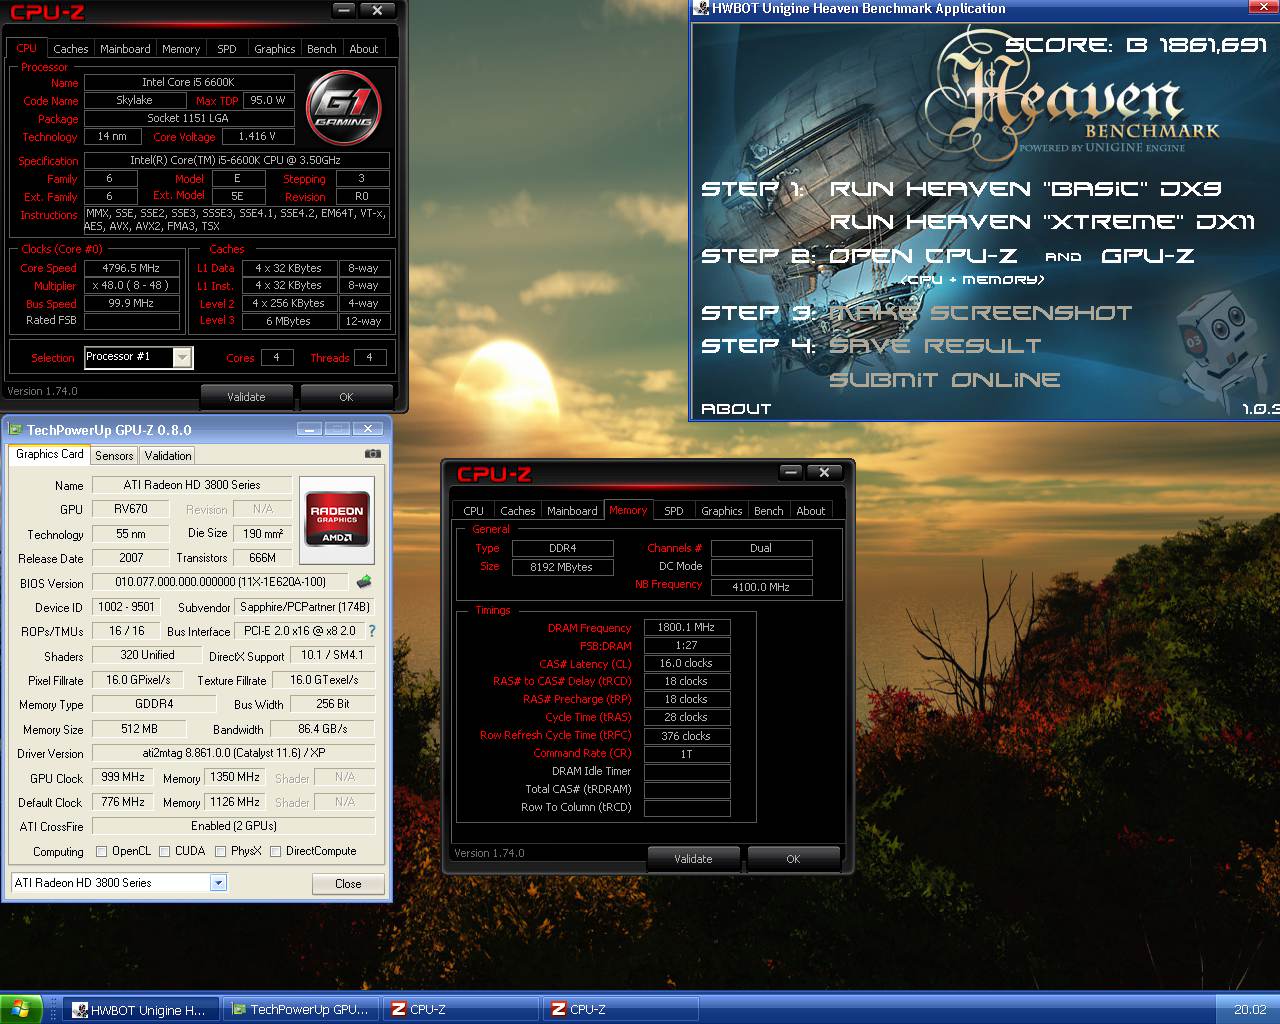Click DRAM Frequency value 1800.1 MHz

(686, 627)
